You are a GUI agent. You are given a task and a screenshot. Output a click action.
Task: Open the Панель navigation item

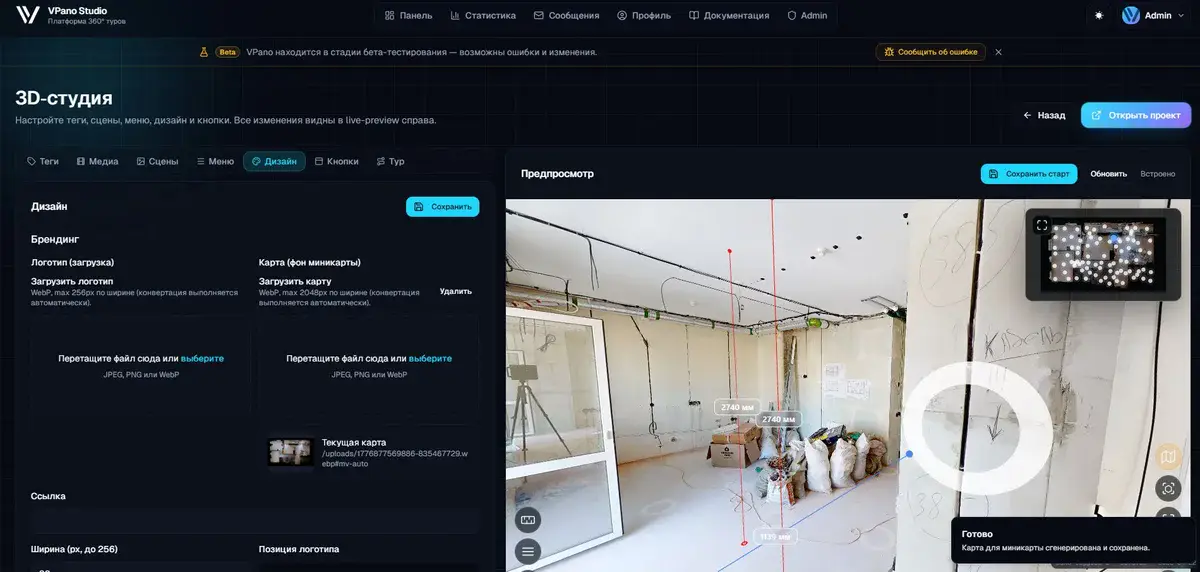[409, 15]
